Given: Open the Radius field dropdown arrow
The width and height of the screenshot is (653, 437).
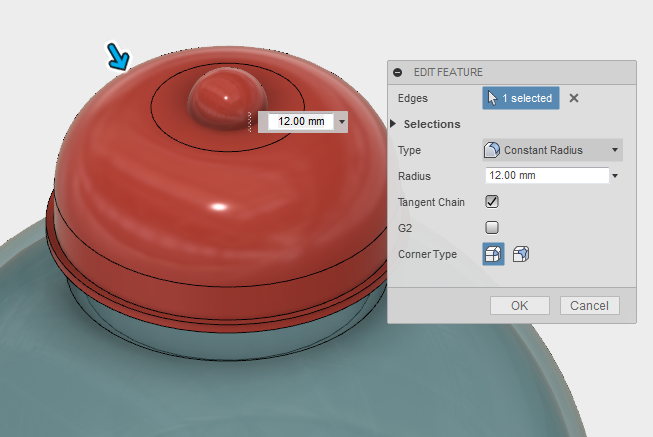Looking at the screenshot, I should click(x=615, y=176).
